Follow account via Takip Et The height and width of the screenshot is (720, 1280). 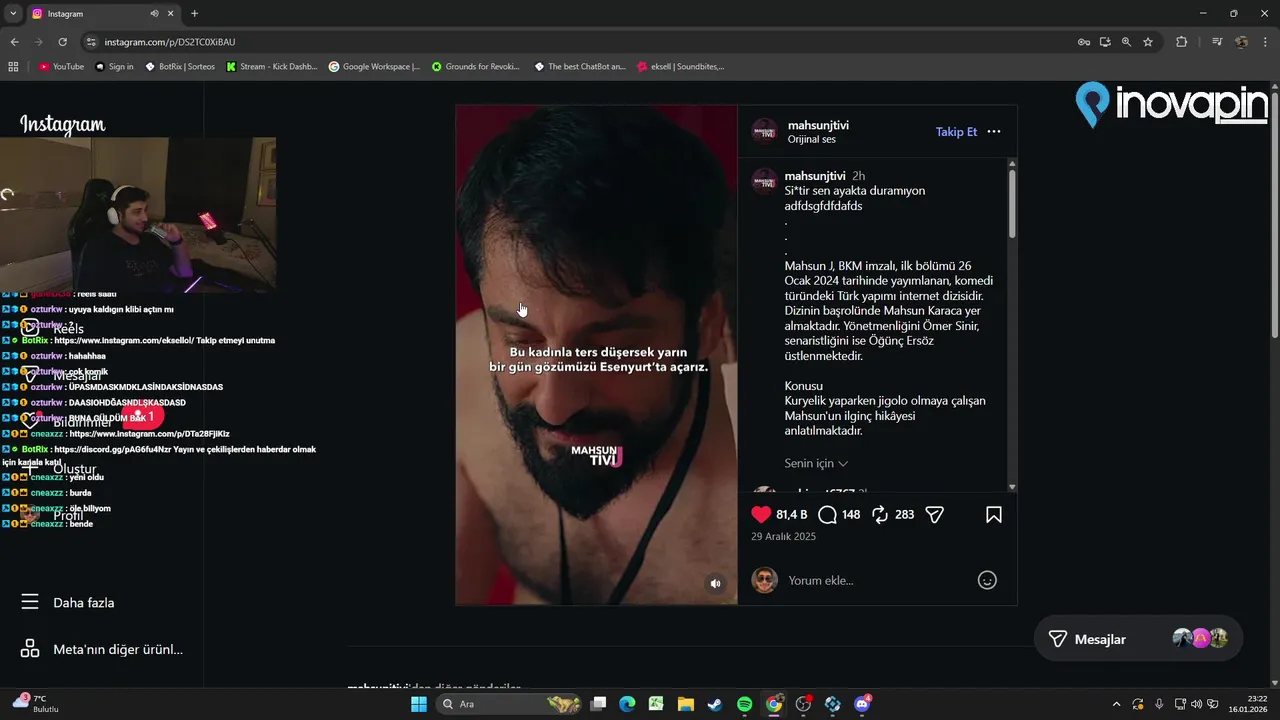click(x=956, y=132)
